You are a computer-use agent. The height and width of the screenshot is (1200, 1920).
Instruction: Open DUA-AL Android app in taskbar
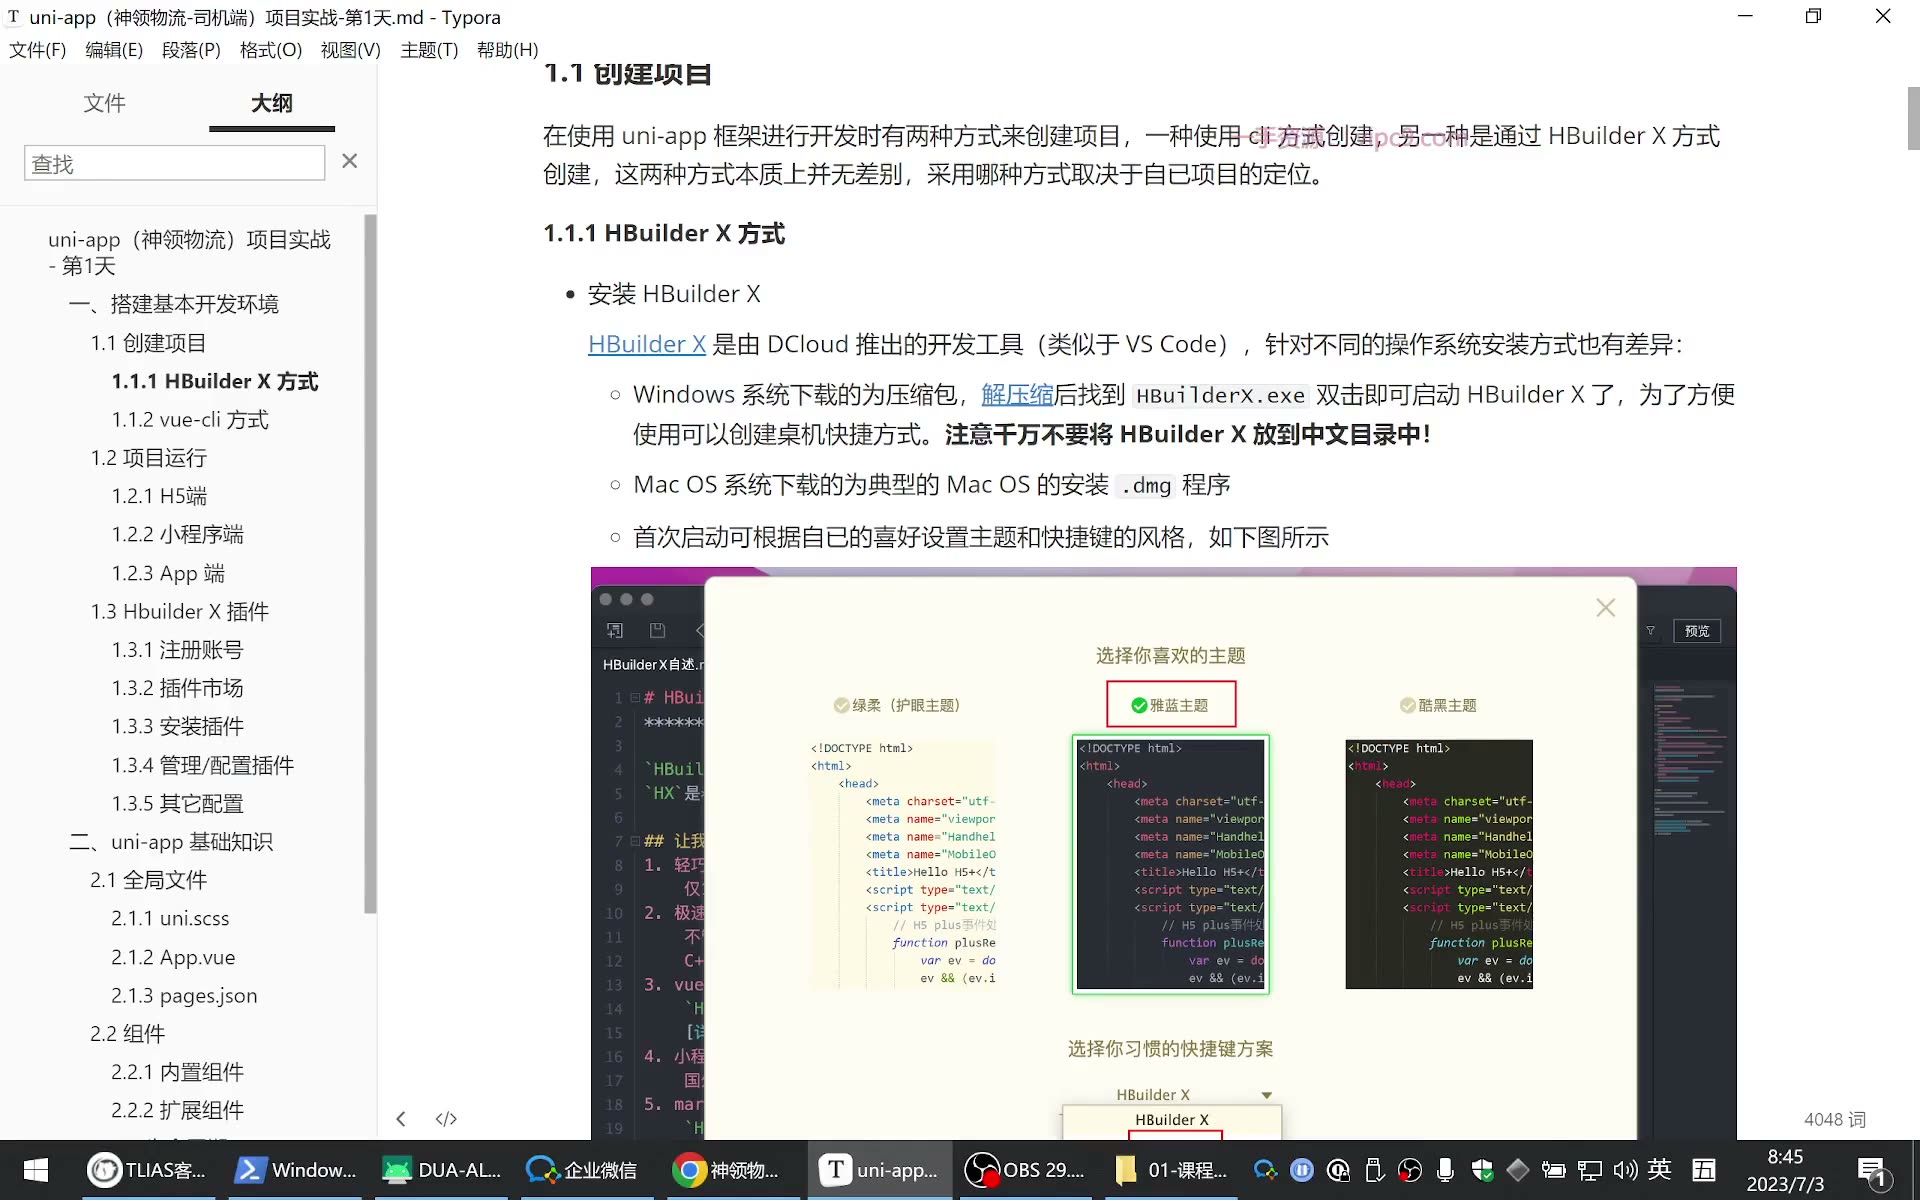[442, 1170]
